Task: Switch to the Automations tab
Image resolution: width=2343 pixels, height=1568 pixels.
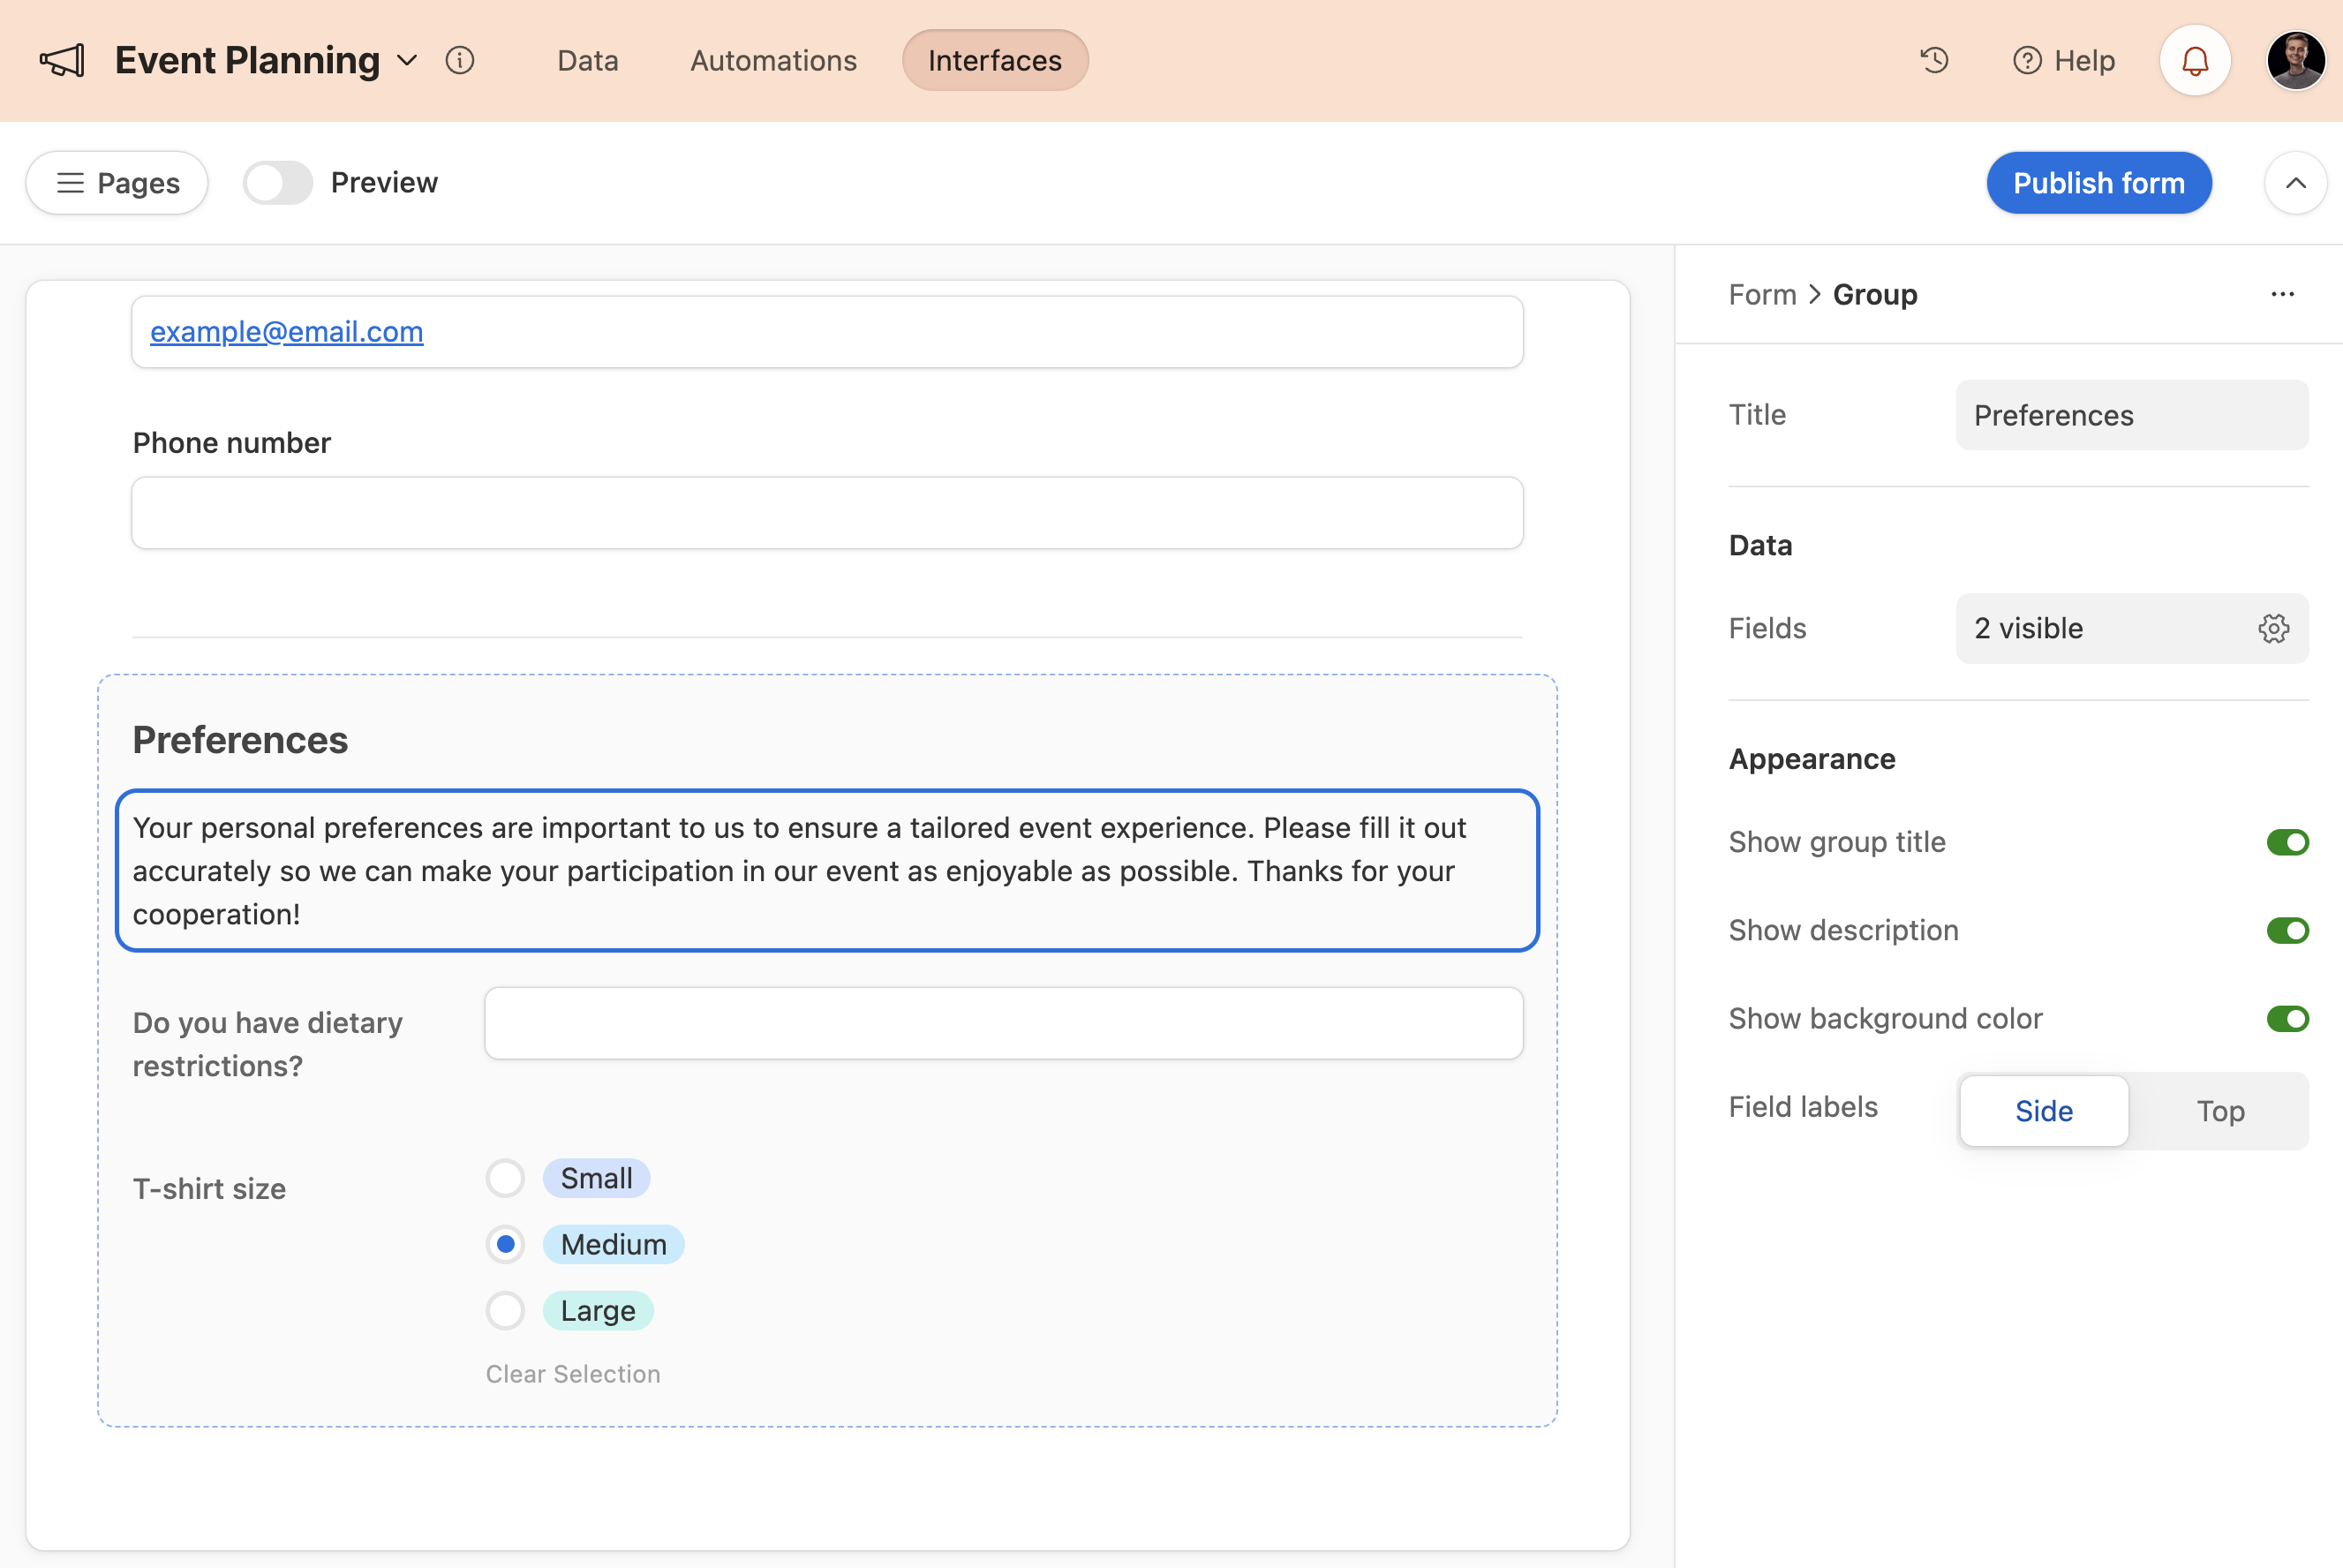Action: (x=773, y=61)
